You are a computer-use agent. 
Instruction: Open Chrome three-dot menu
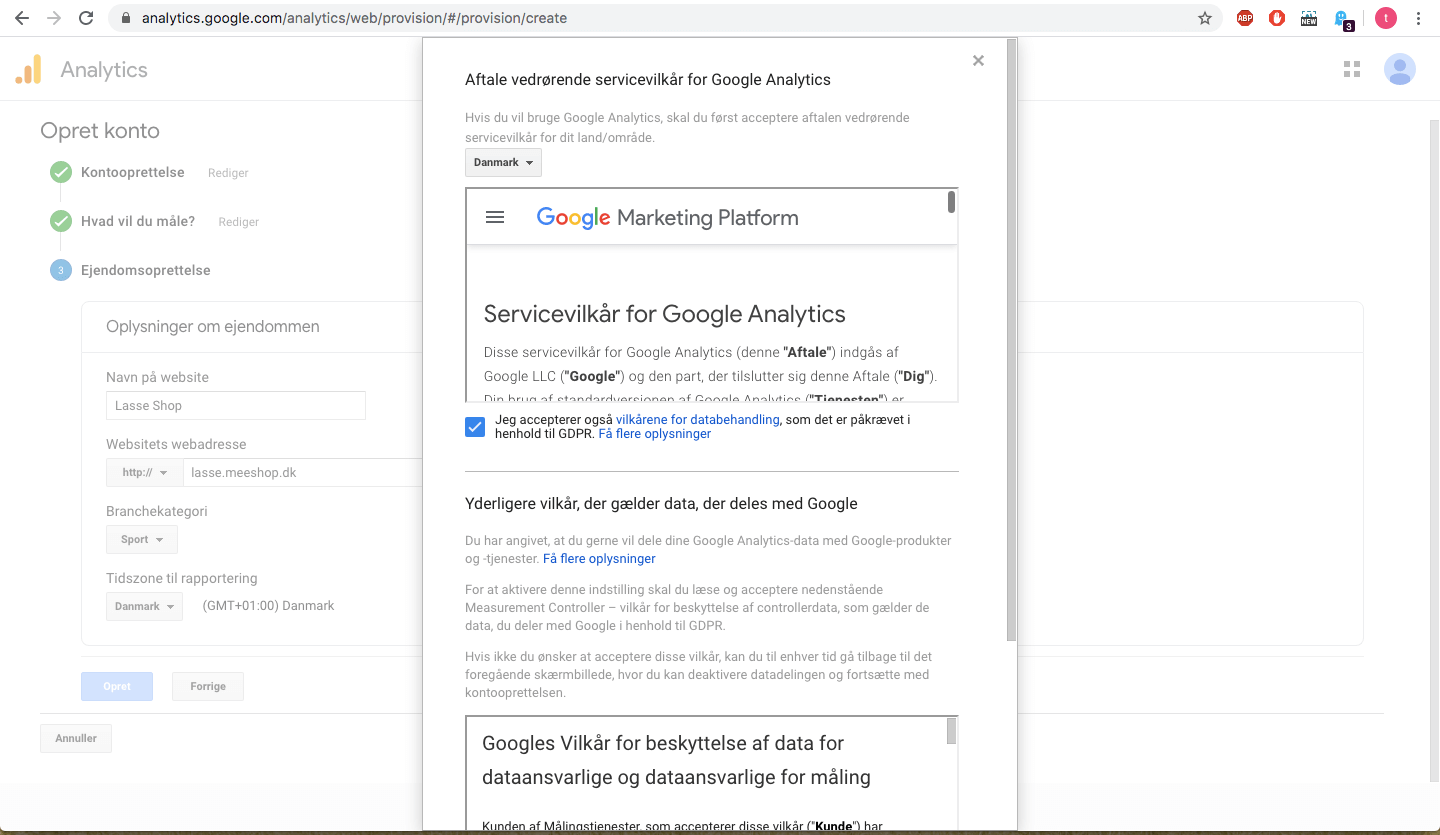point(1419,18)
